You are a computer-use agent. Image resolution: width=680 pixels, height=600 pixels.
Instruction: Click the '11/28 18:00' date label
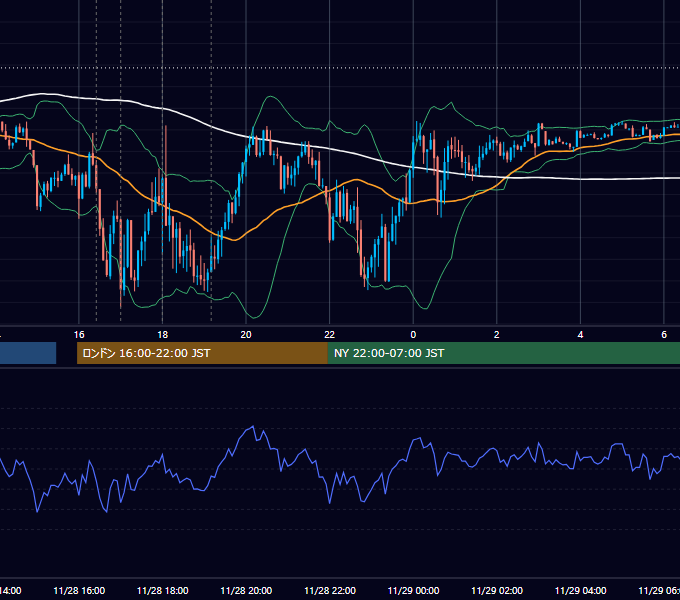(x=163, y=590)
